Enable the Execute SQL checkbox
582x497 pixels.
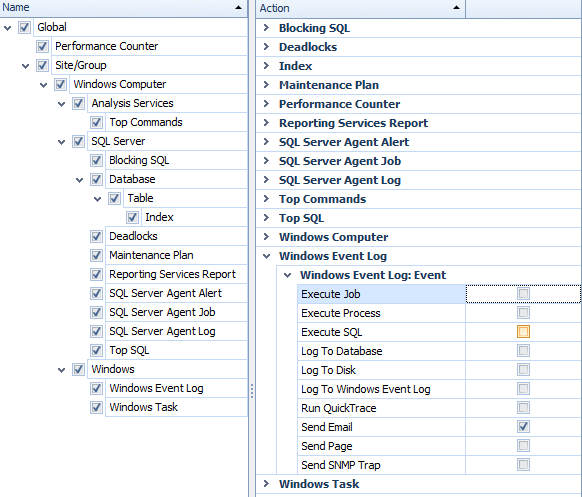(523, 331)
